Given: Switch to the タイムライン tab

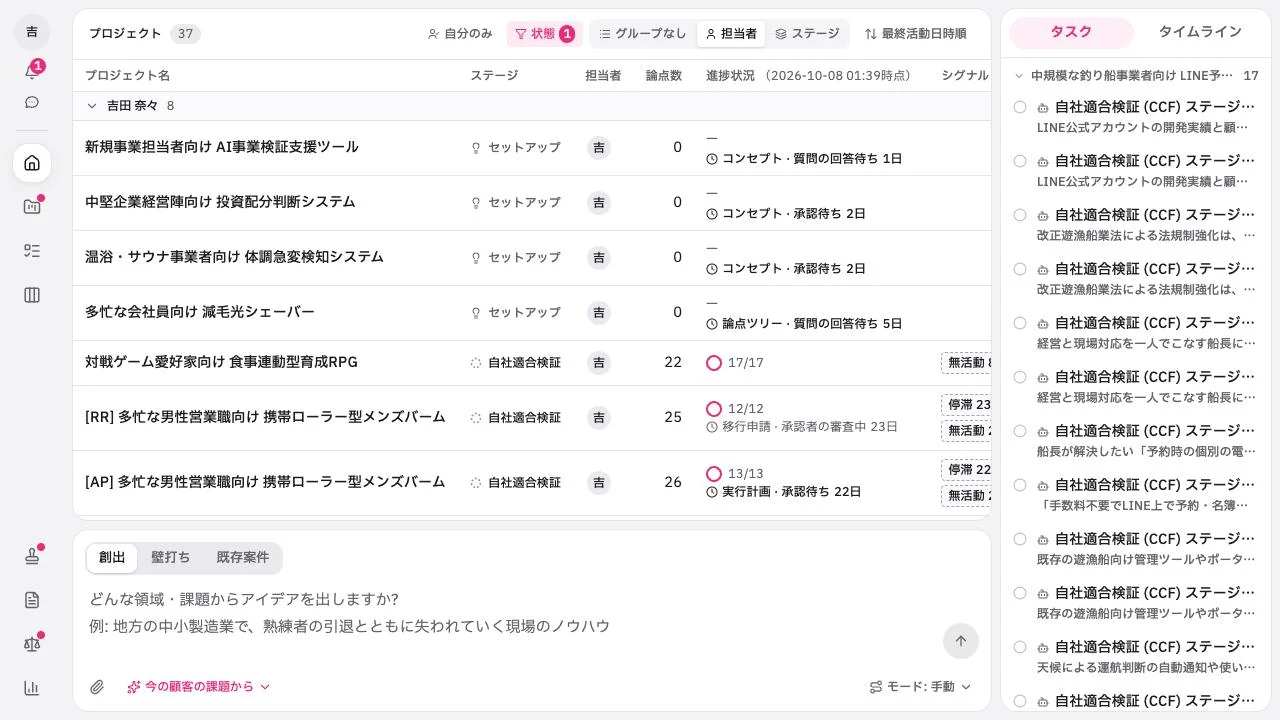Looking at the screenshot, I should point(1200,32).
